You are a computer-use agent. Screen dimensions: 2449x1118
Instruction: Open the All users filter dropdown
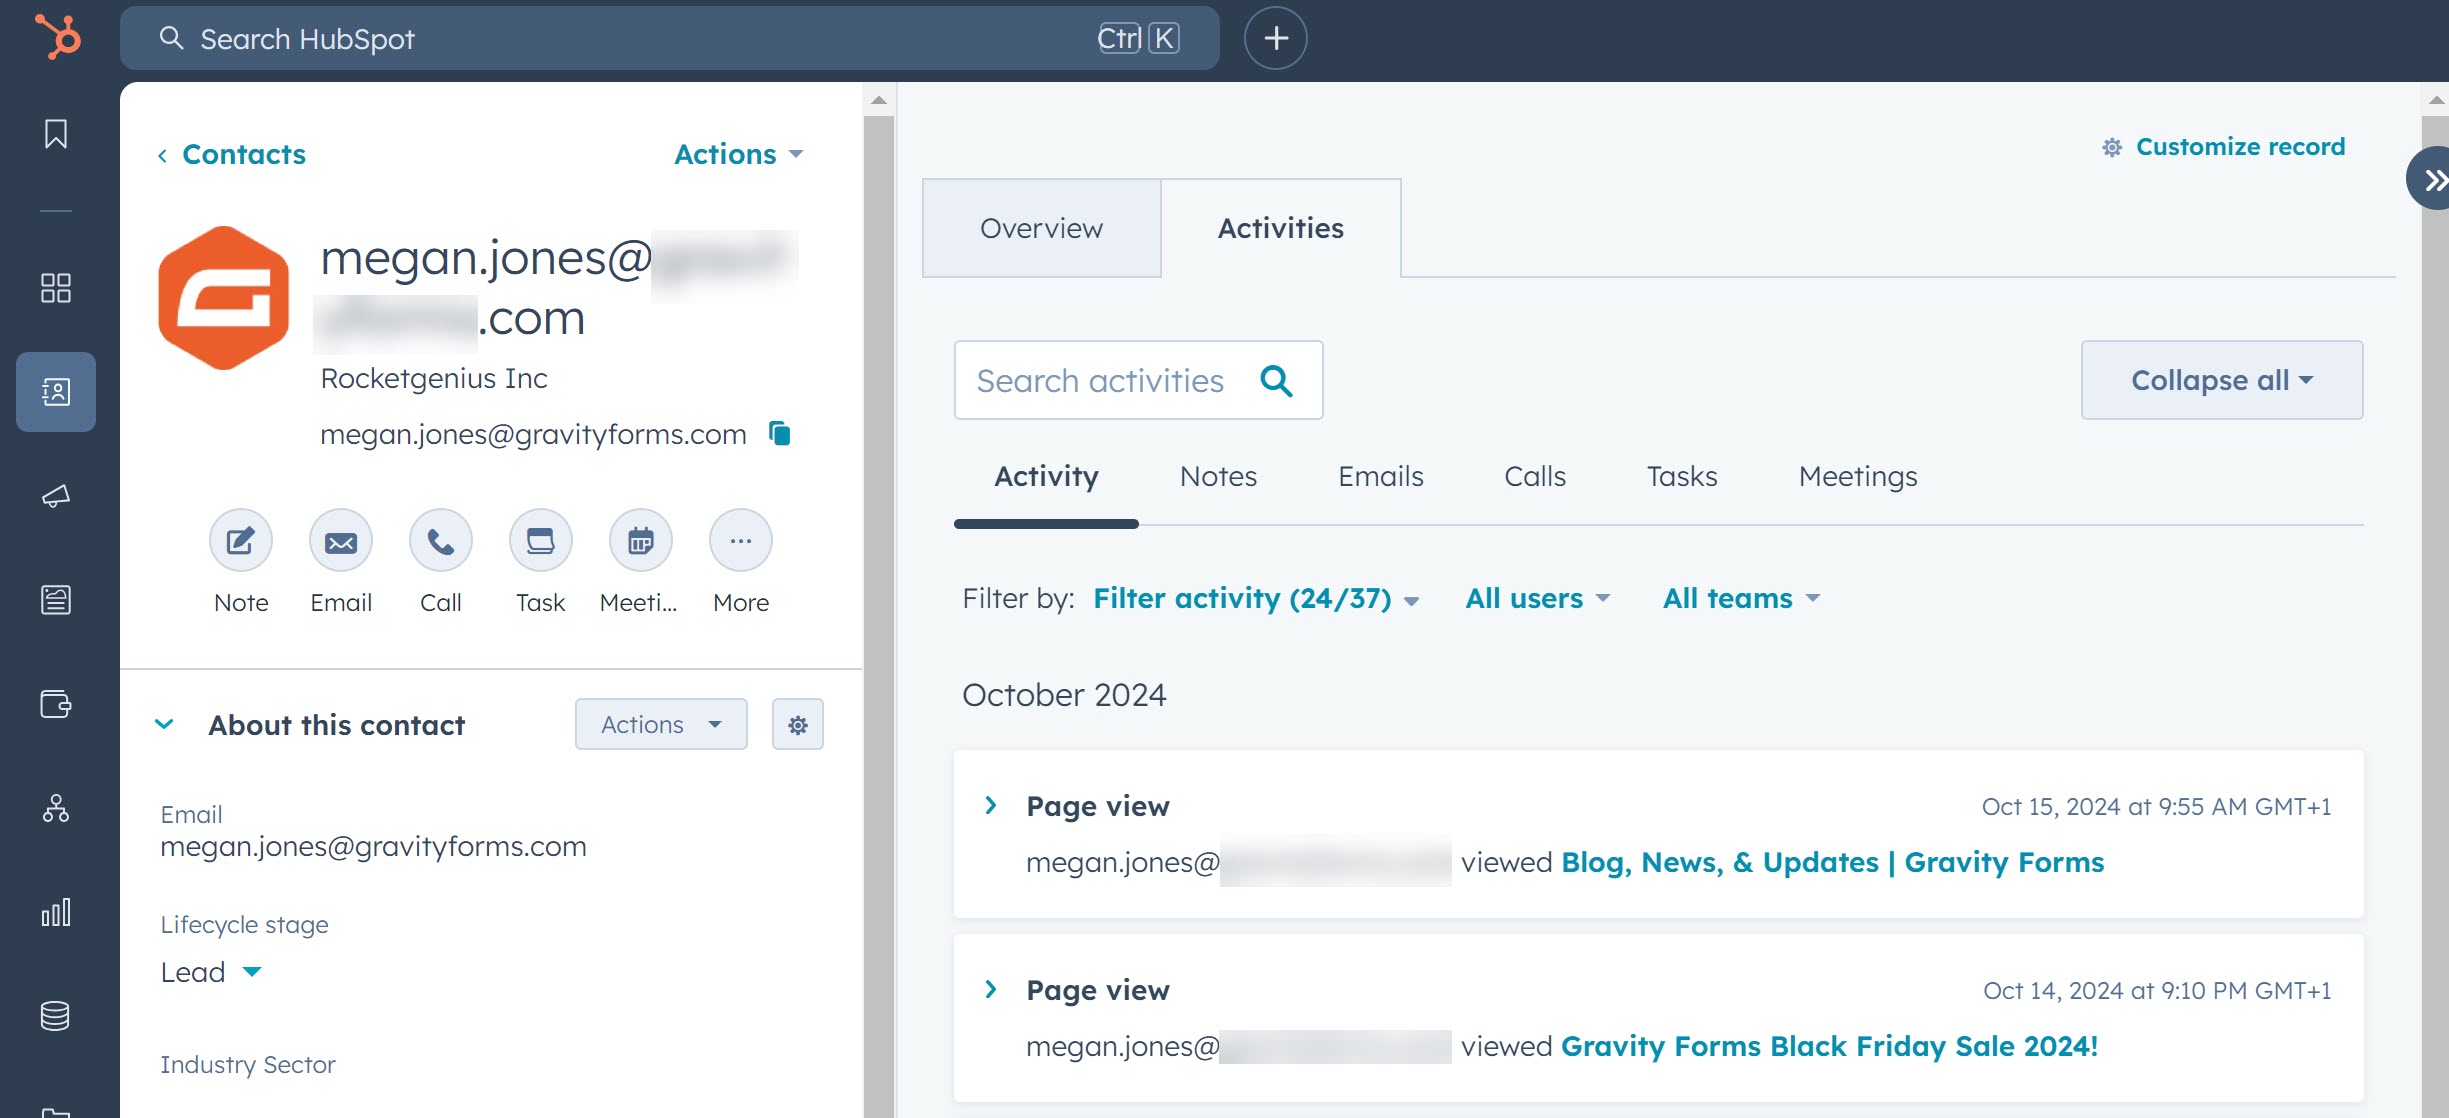[1538, 598]
